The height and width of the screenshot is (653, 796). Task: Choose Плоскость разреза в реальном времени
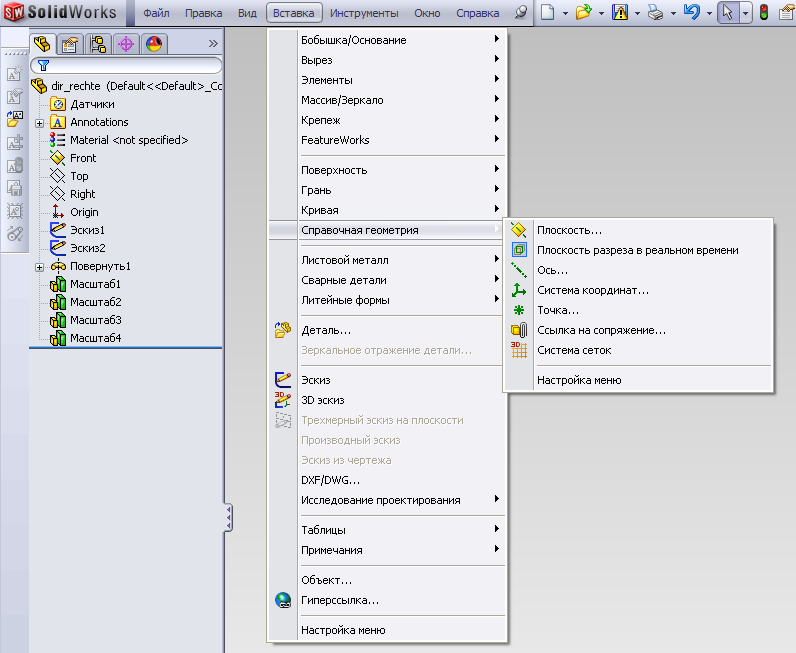coord(638,250)
